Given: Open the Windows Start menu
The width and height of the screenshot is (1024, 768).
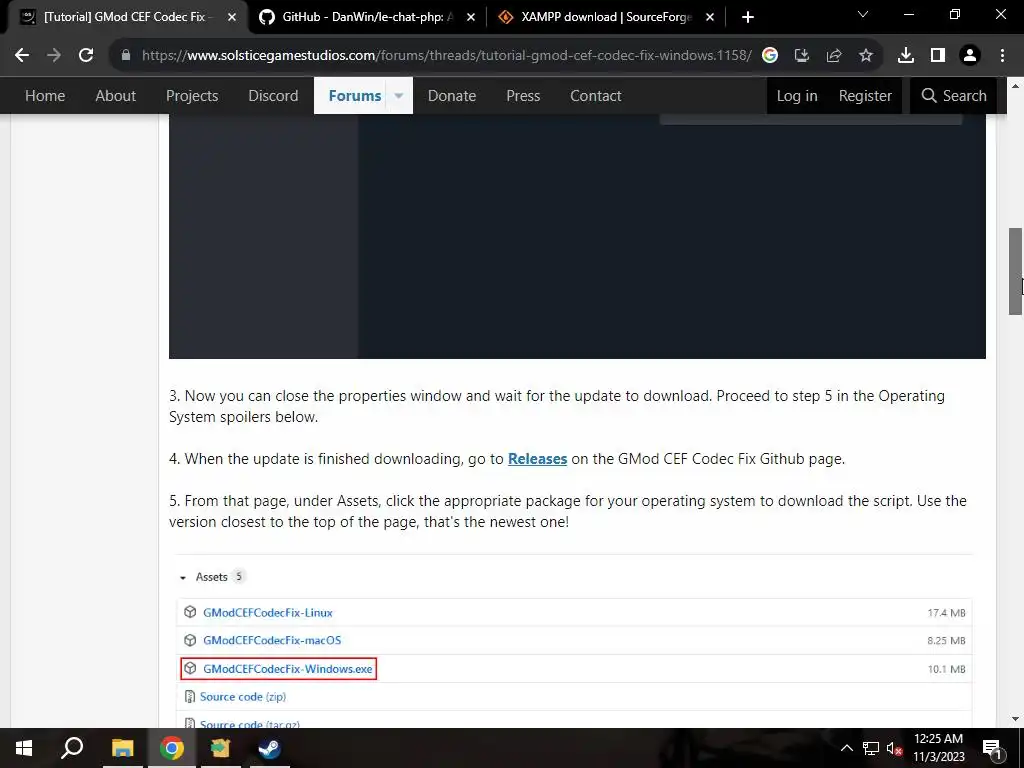Looking at the screenshot, I should [x=24, y=748].
